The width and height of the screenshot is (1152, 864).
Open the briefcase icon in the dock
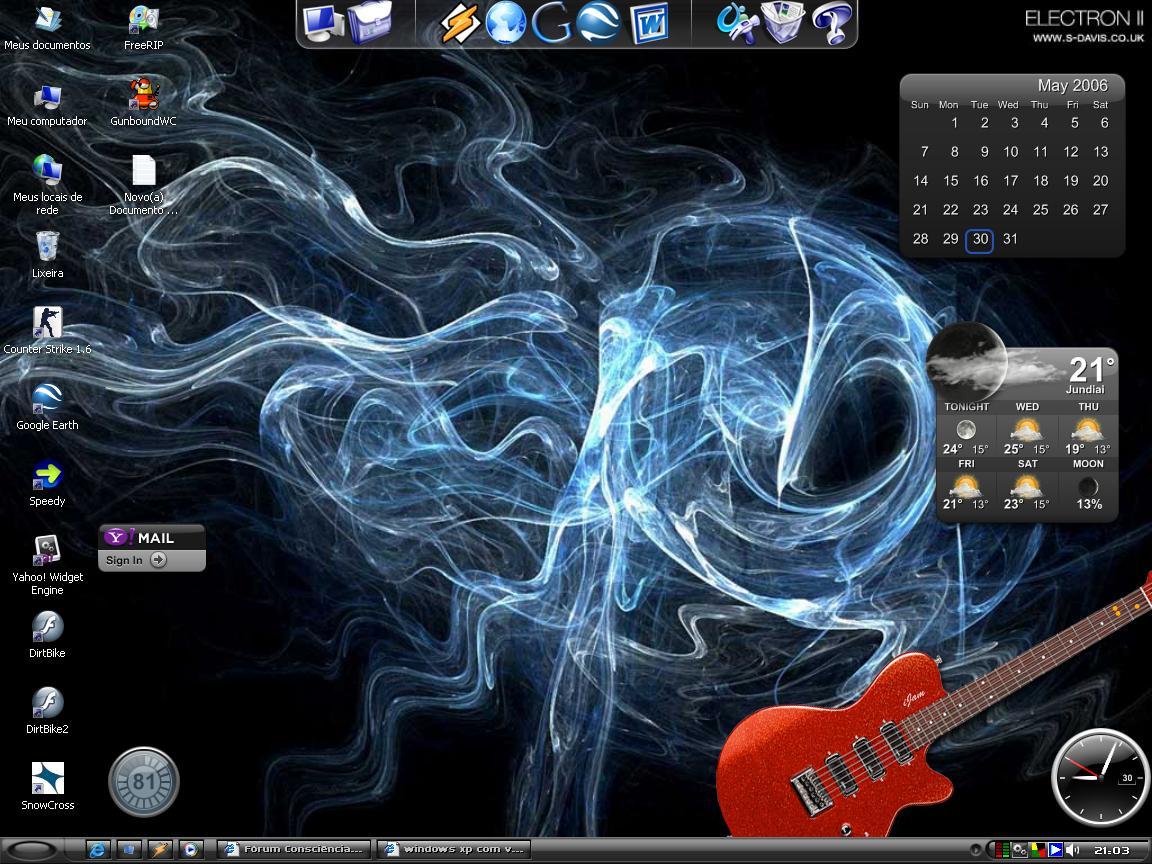coord(370,22)
